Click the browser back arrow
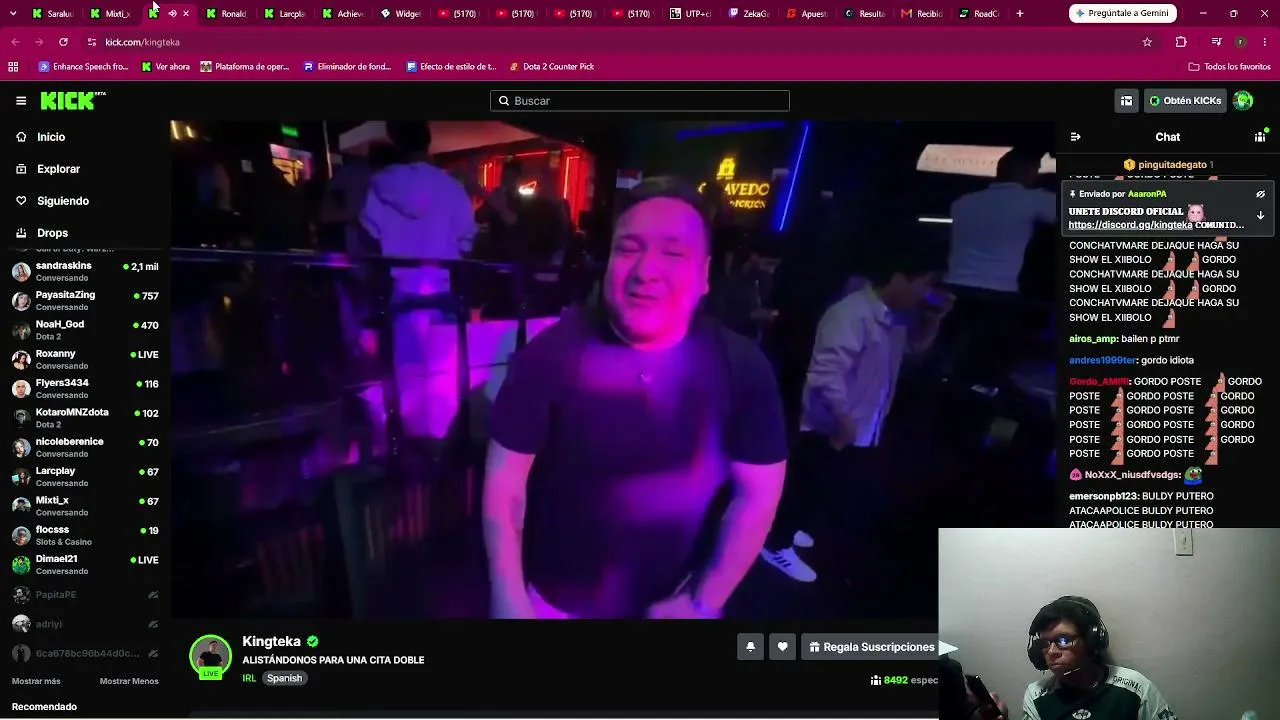The width and height of the screenshot is (1280, 720). (x=15, y=42)
